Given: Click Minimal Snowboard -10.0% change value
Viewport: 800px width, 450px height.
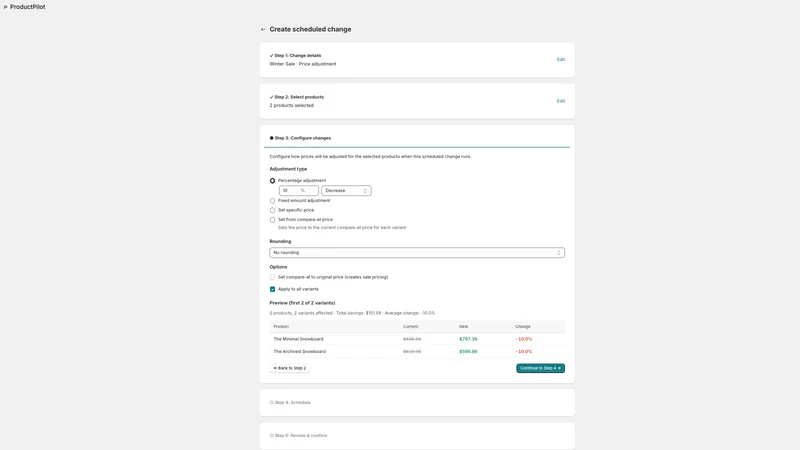Looking at the screenshot, I should (523, 339).
